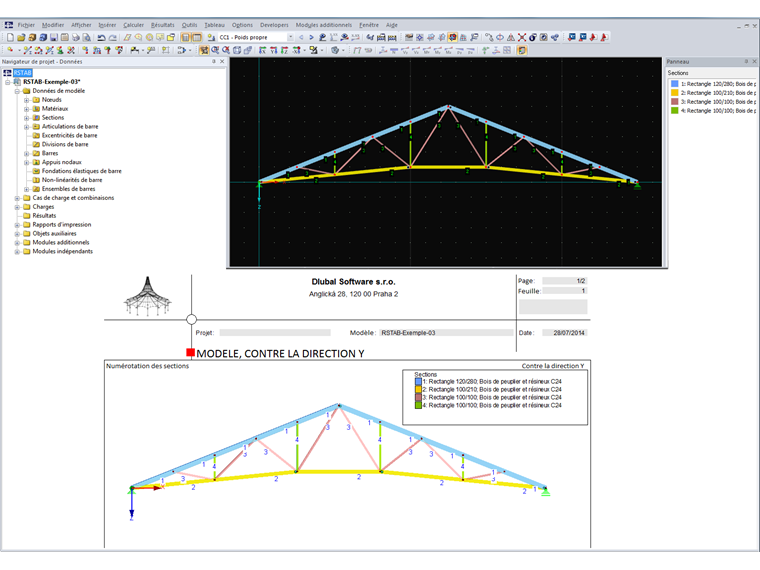The height and width of the screenshot is (570, 760).
Task: Click the red X delete icon in toolbar
Action: 522,37
